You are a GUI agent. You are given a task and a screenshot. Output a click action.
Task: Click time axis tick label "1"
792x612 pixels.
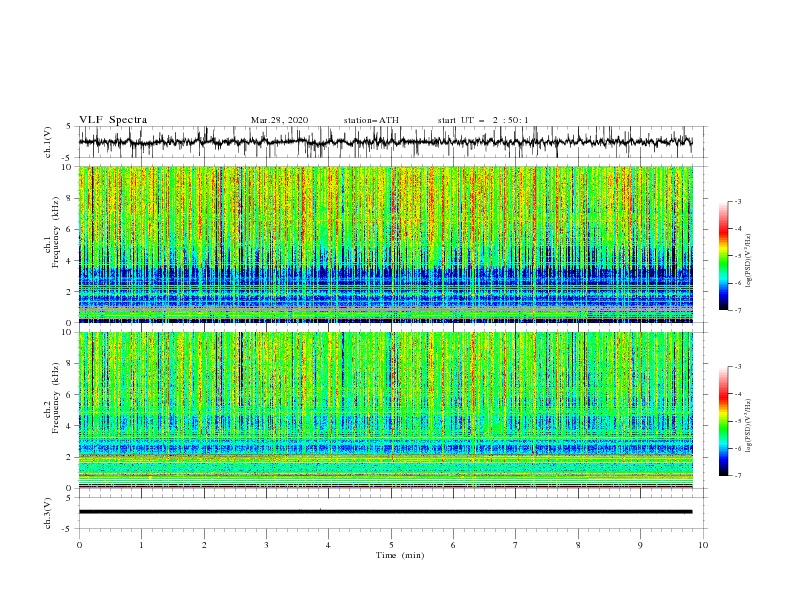141,545
